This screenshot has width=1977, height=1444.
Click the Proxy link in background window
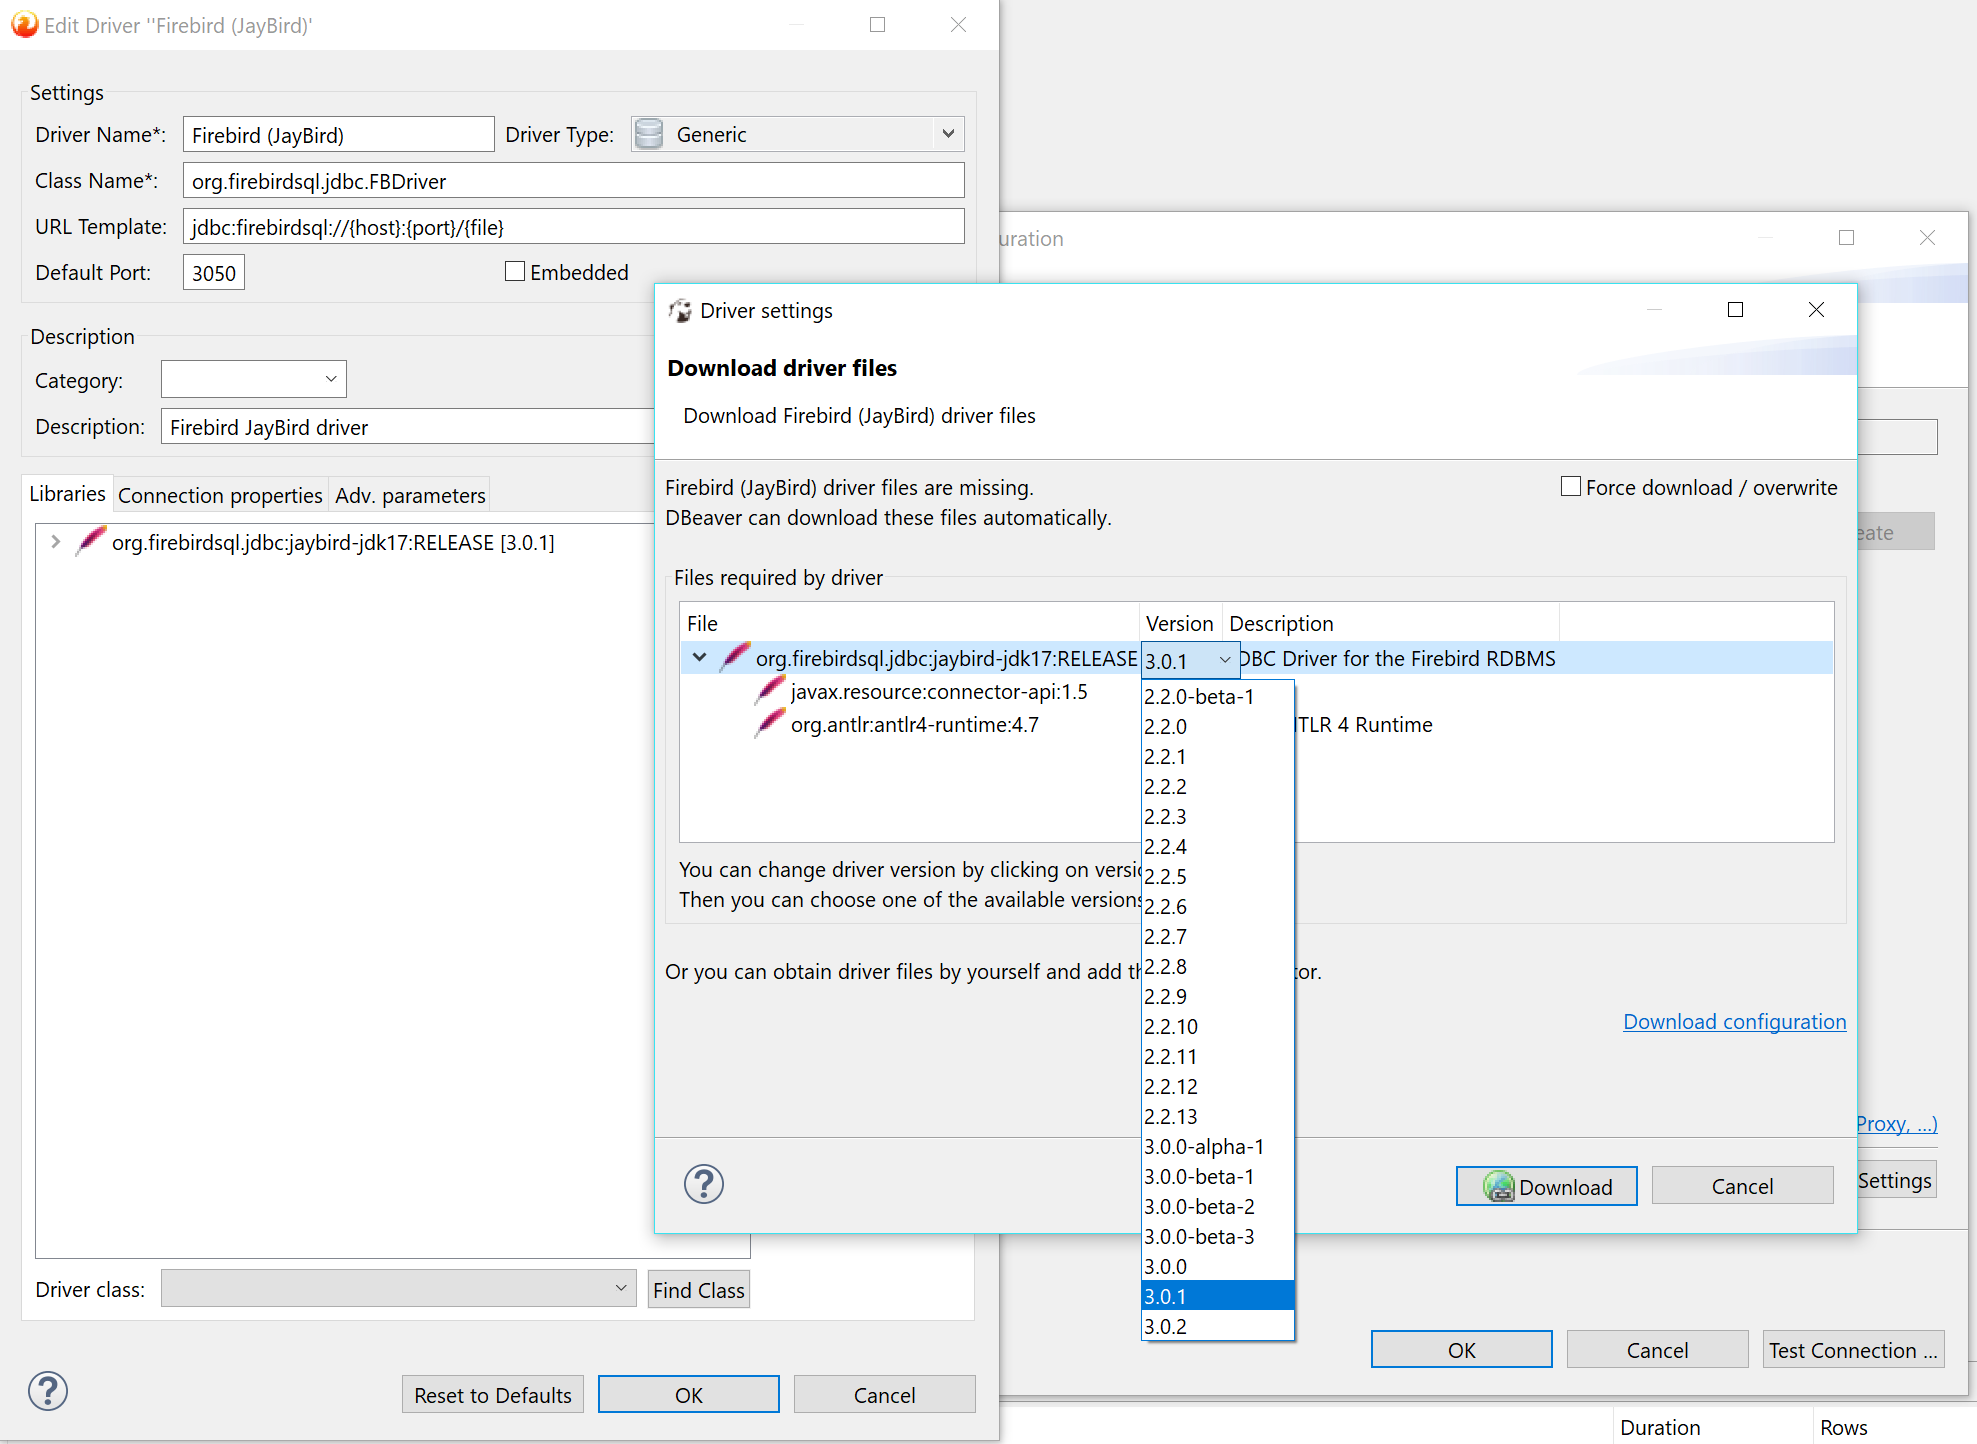point(1896,1124)
